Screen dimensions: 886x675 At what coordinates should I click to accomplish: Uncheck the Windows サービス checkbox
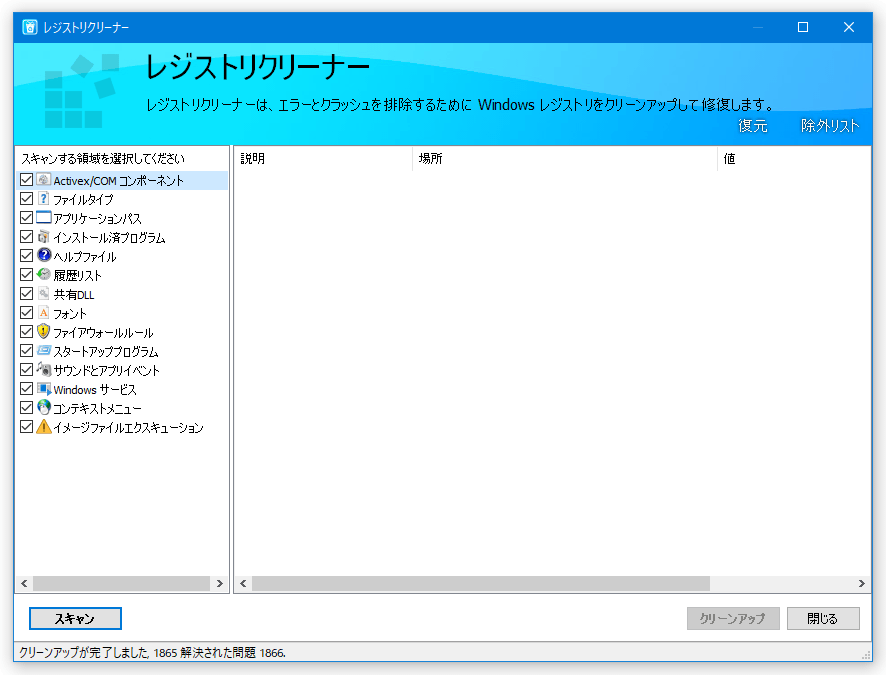click(x=26, y=389)
